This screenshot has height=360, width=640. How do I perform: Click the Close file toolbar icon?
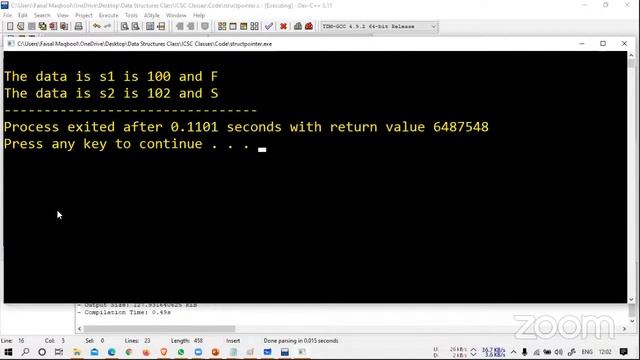point(53,26)
